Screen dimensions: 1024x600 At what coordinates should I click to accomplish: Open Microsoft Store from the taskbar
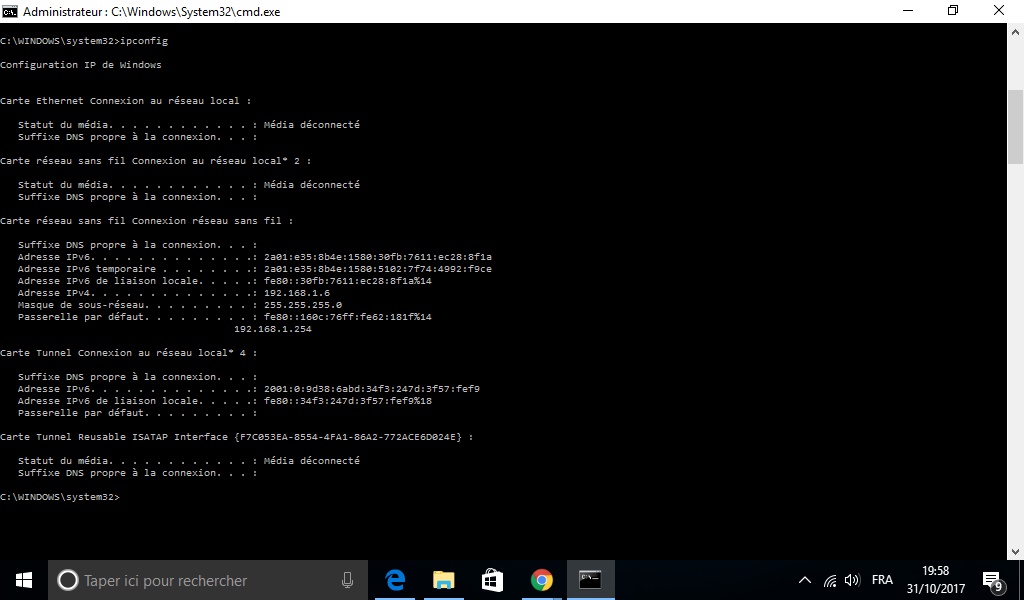tap(492, 580)
